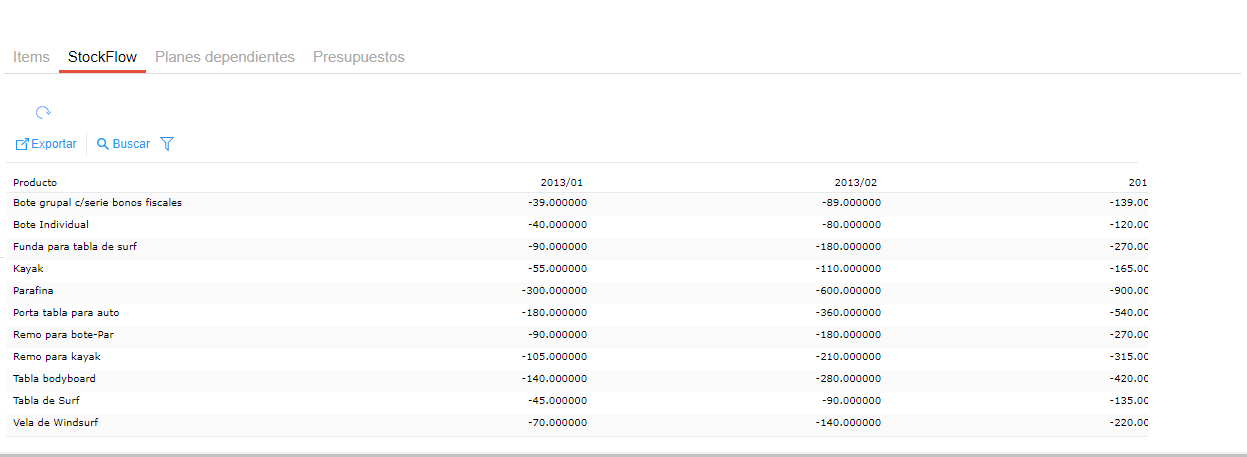Select the Bote grupal c/serie bonos fiscales row
The height and width of the screenshot is (457, 1247).
click(97, 203)
